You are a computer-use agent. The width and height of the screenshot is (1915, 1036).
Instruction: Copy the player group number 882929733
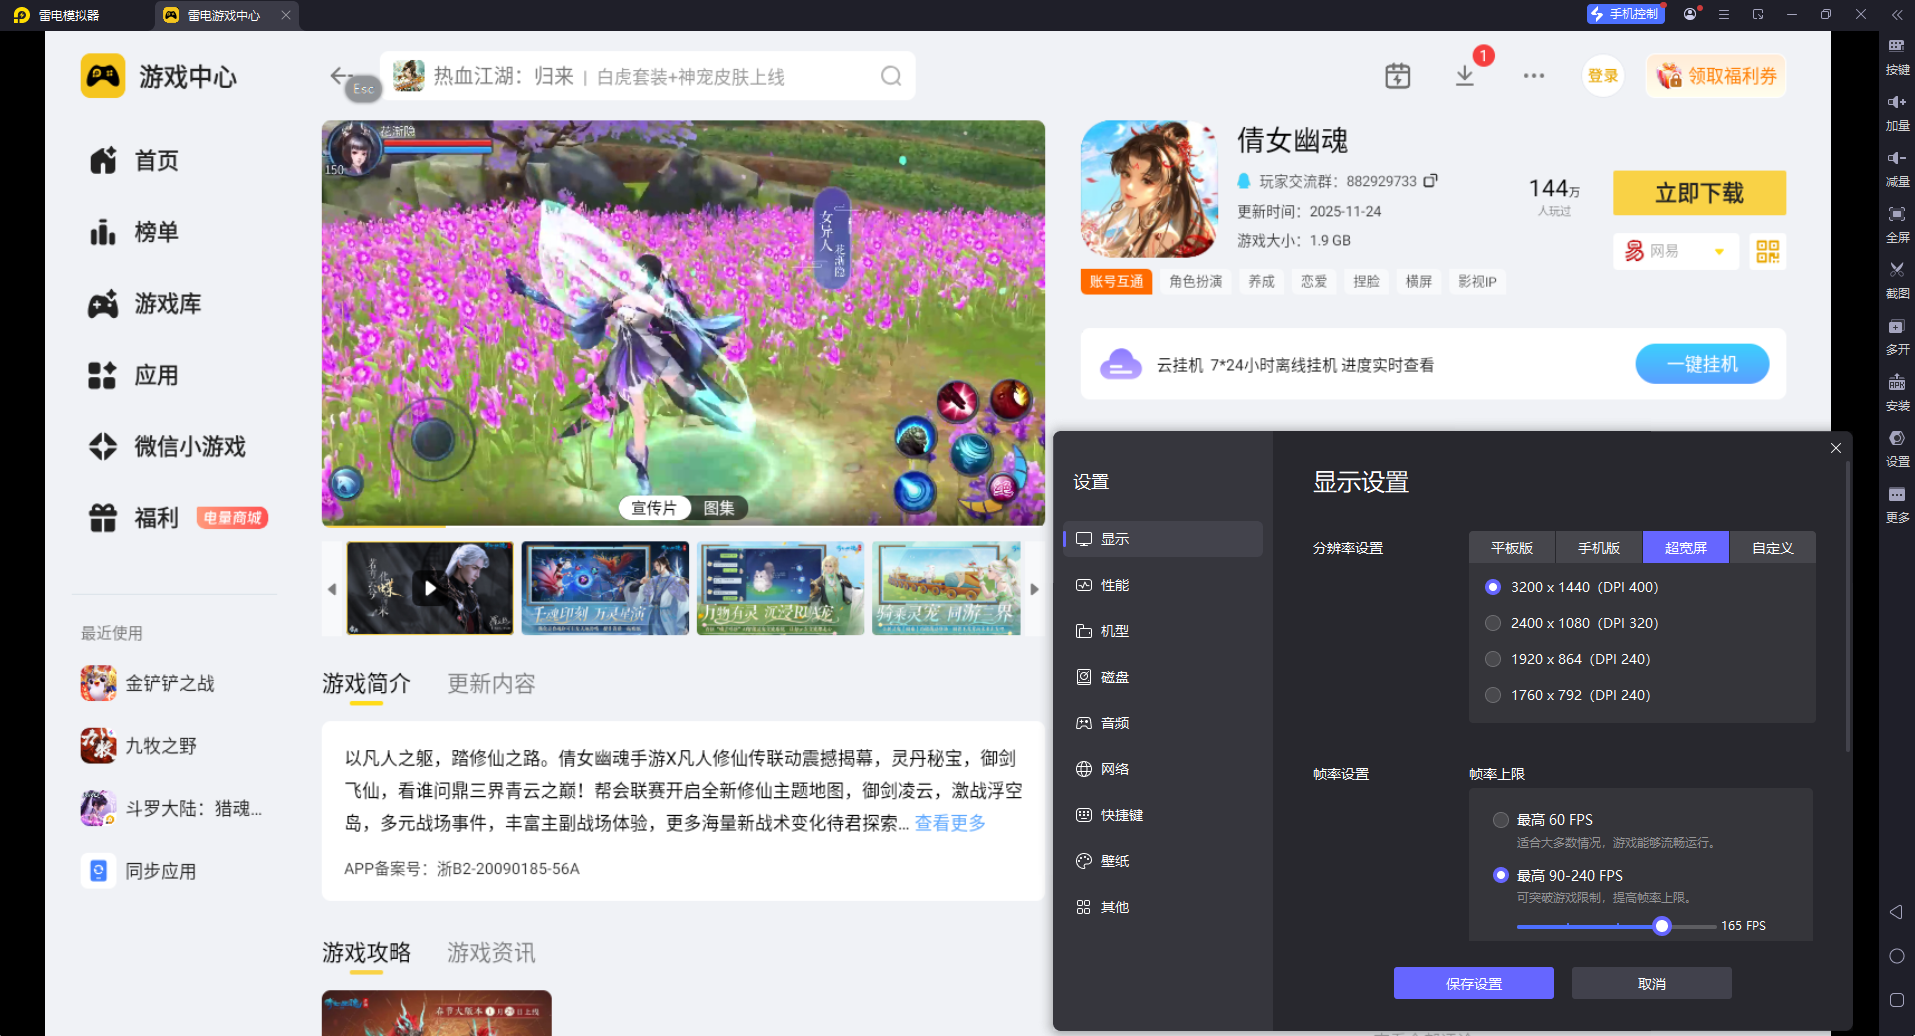1431,181
